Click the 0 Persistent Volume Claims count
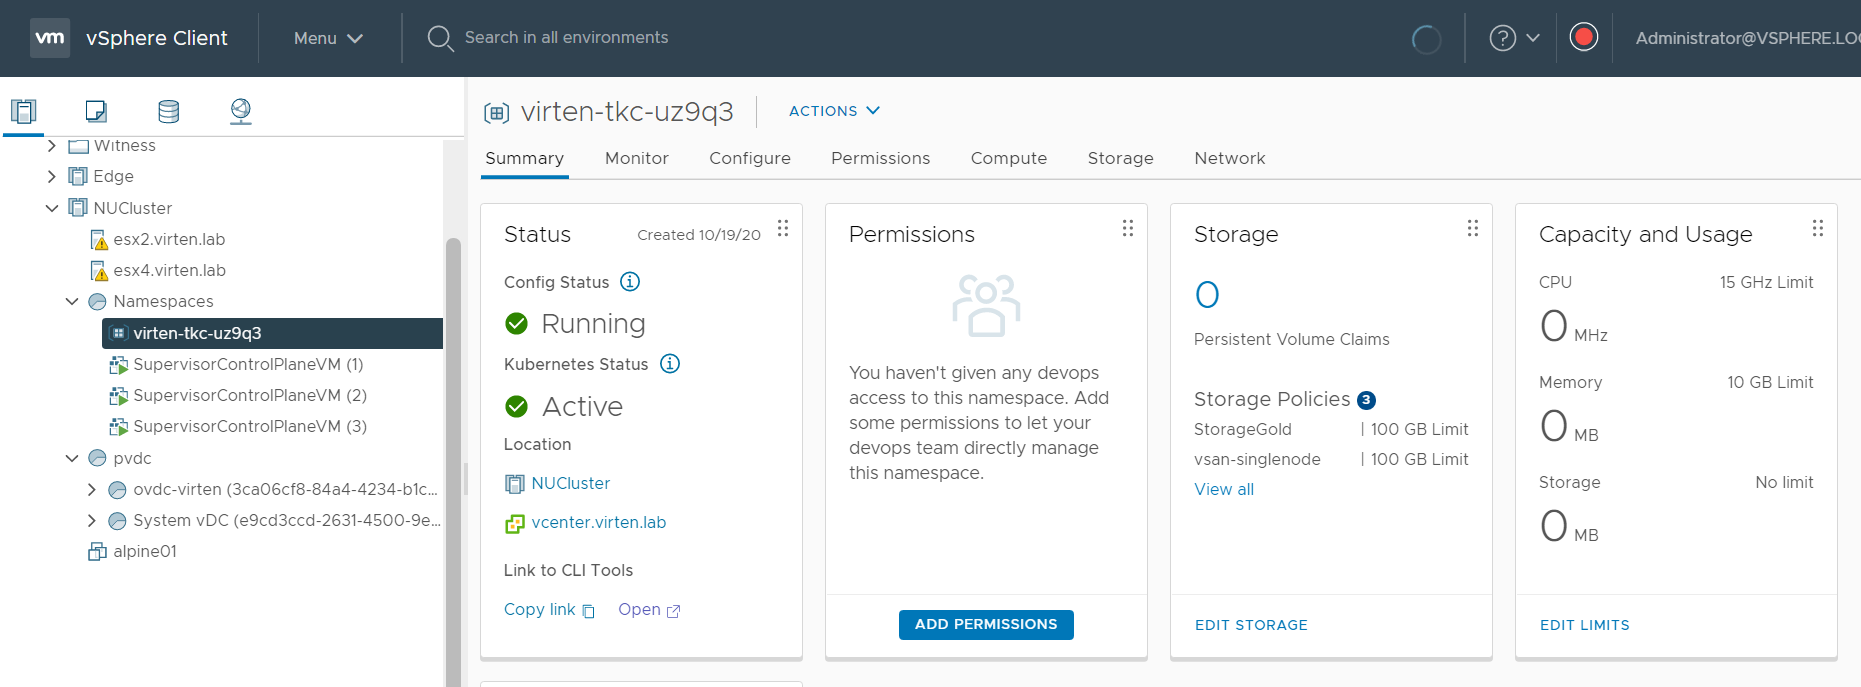The height and width of the screenshot is (687, 1861). (1207, 295)
